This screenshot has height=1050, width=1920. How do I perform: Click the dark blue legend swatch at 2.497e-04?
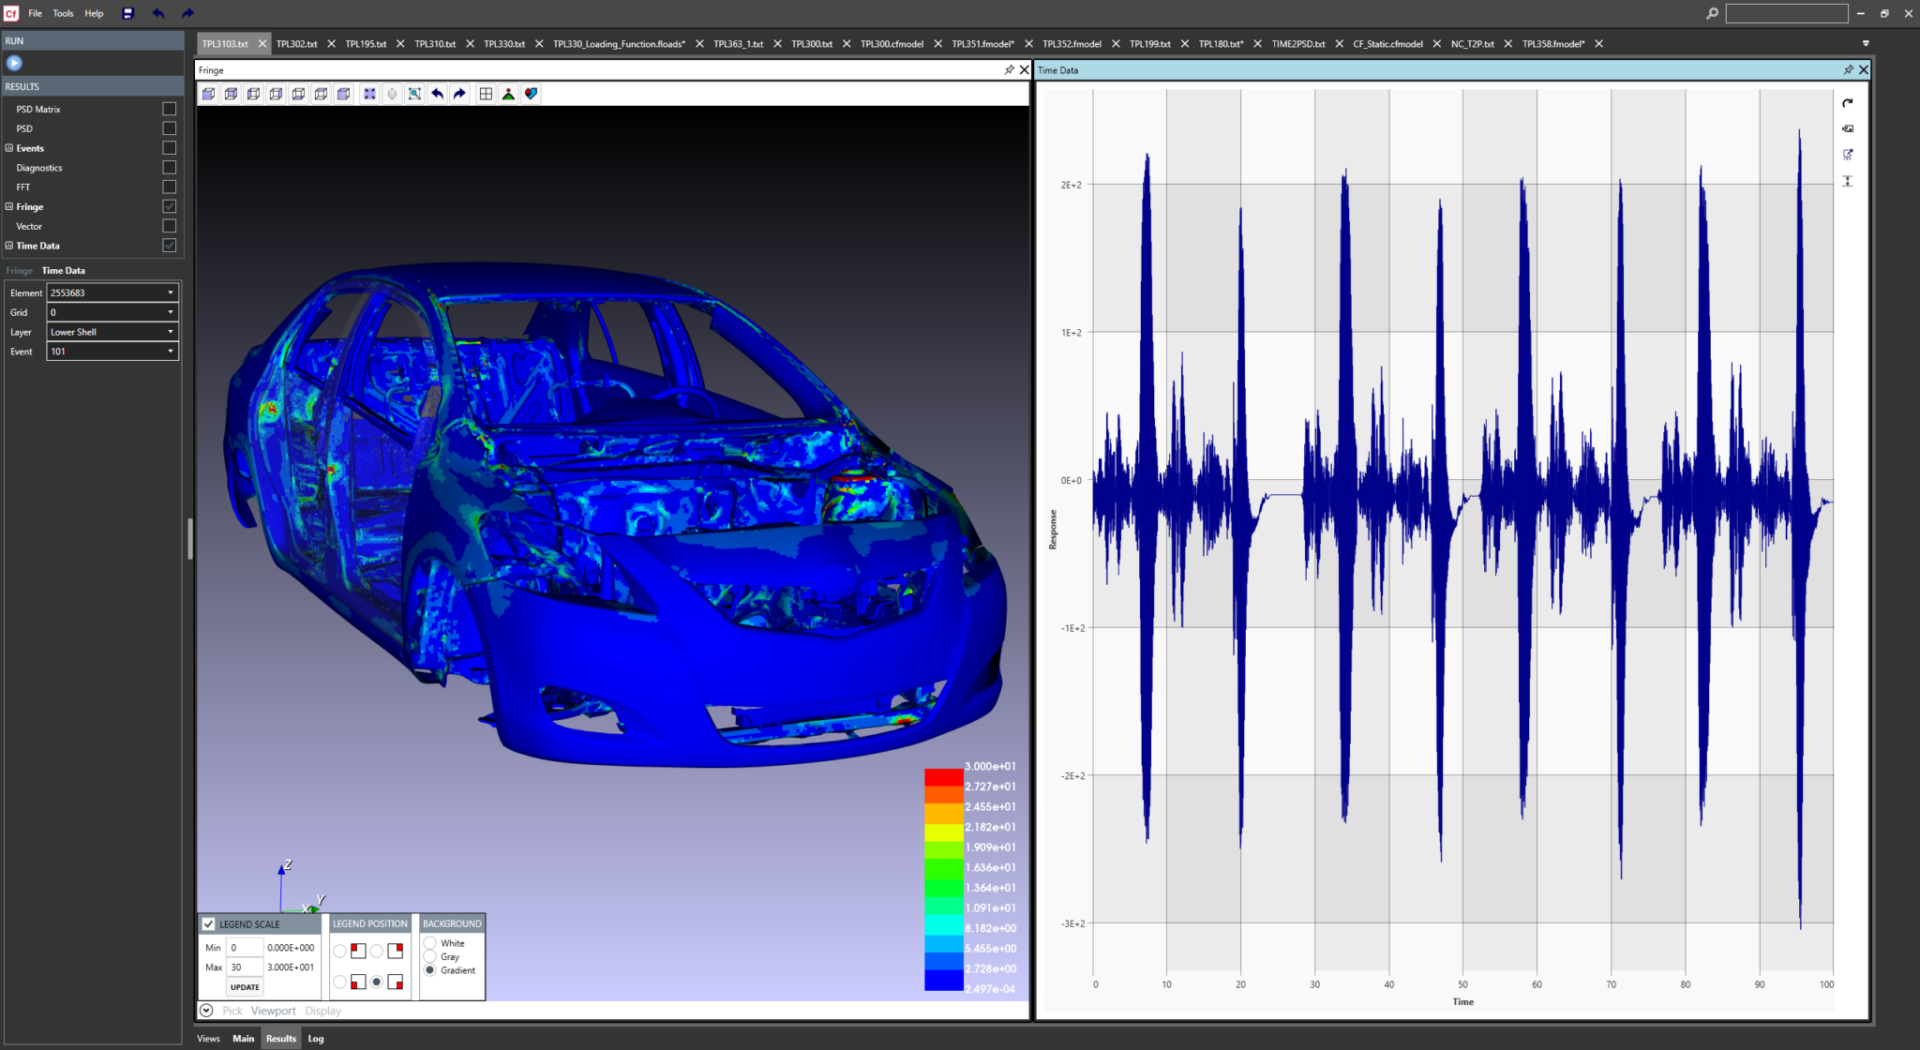(x=944, y=981)
